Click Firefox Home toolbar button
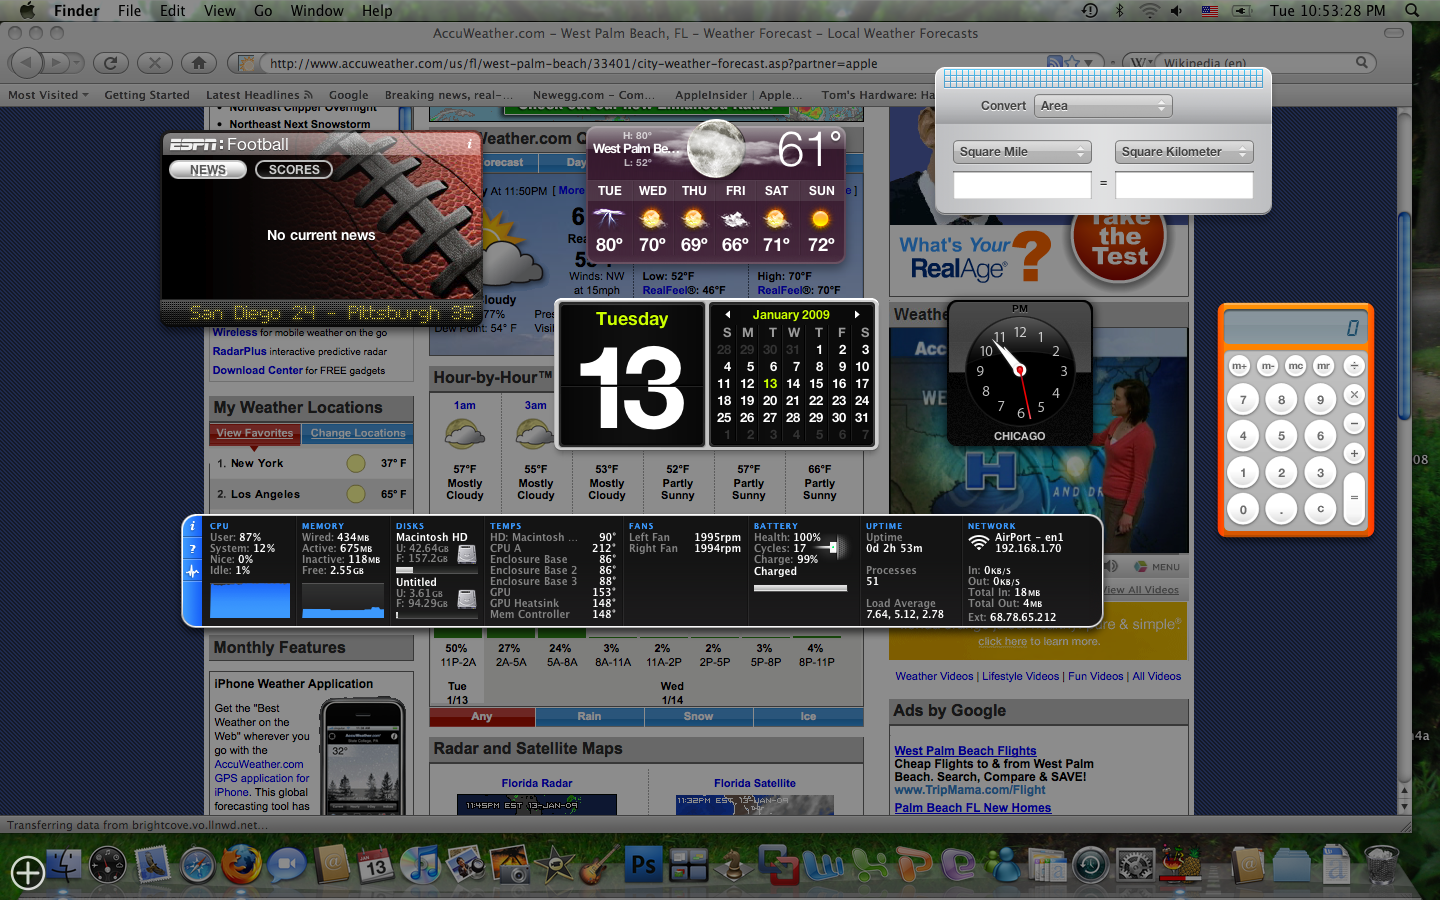Image resolution: width=1440 pixels, height=900 pixels. pyautogui.click(x=199, y=62)
